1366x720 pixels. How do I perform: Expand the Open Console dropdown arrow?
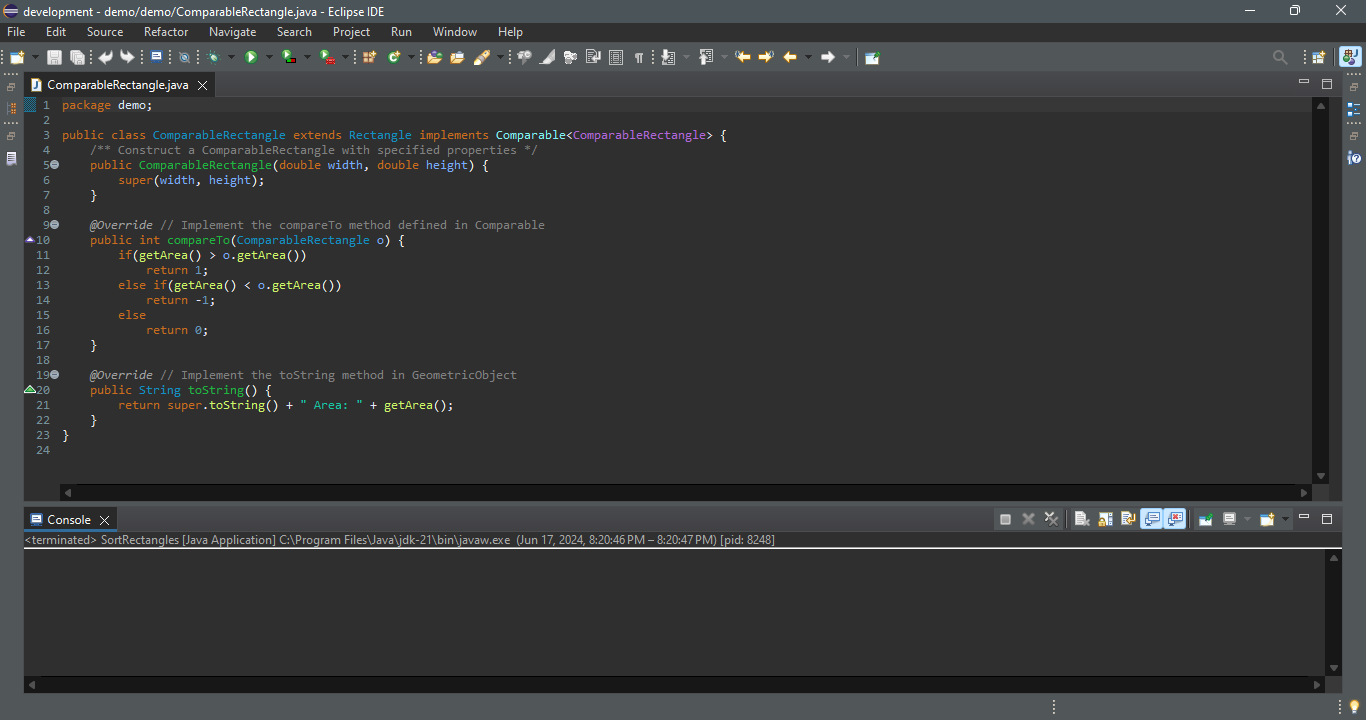click(1284, 519)
